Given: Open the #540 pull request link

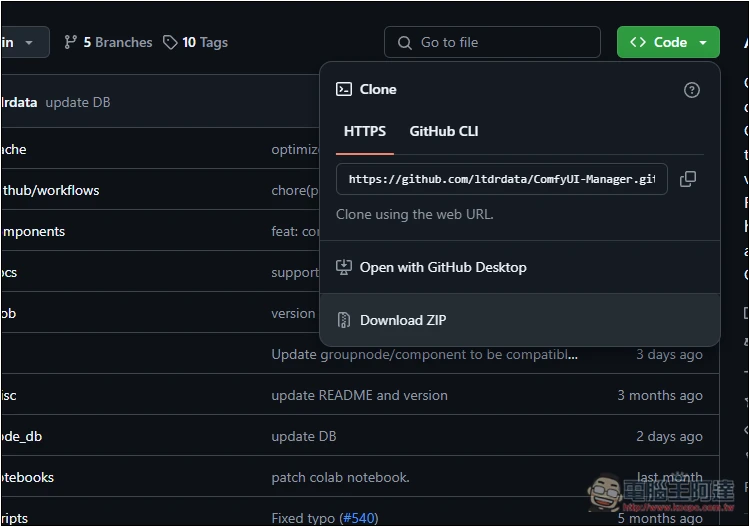Looking at the screenshot, I should point(358,518).
